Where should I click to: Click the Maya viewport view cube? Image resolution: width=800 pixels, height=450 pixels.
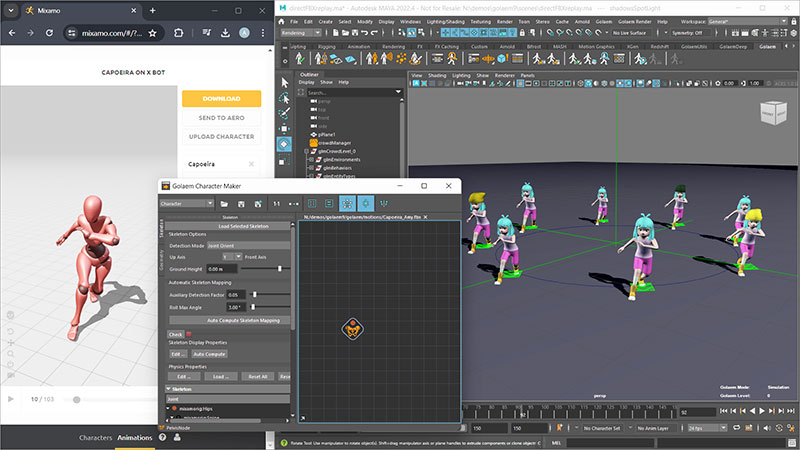pyautogui.click(x=773, y=113)
